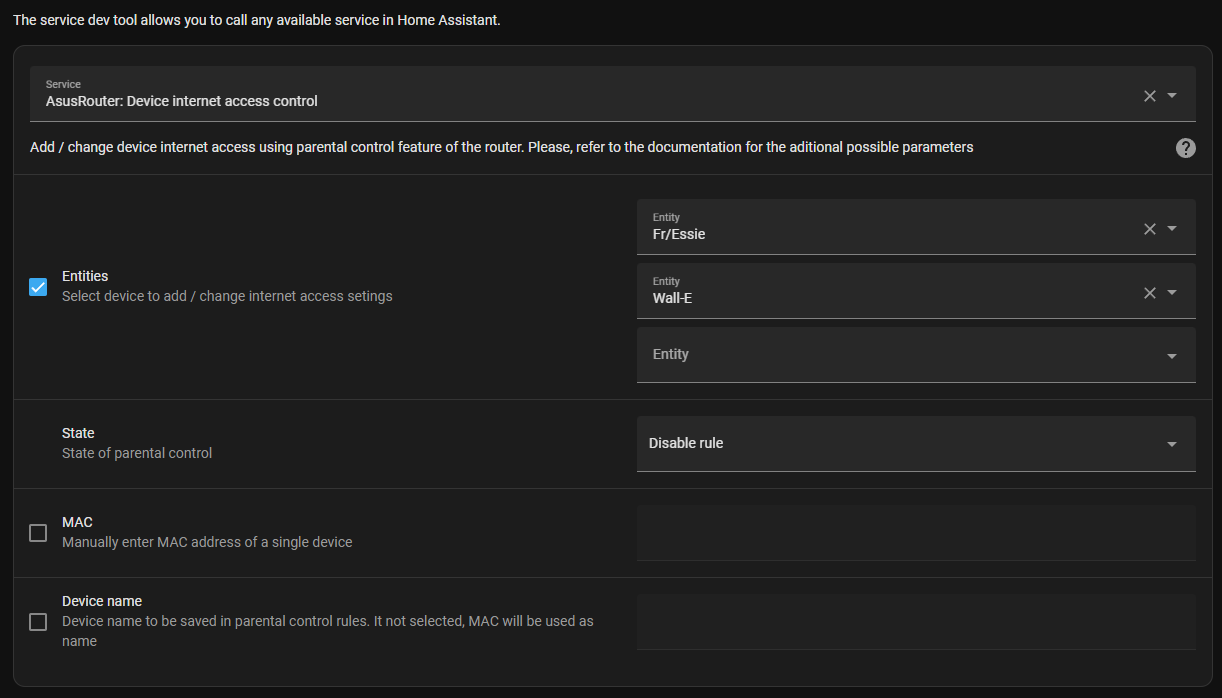Uncheck the Entities checkbox
1222x698 pixels.
click(37, 287)
